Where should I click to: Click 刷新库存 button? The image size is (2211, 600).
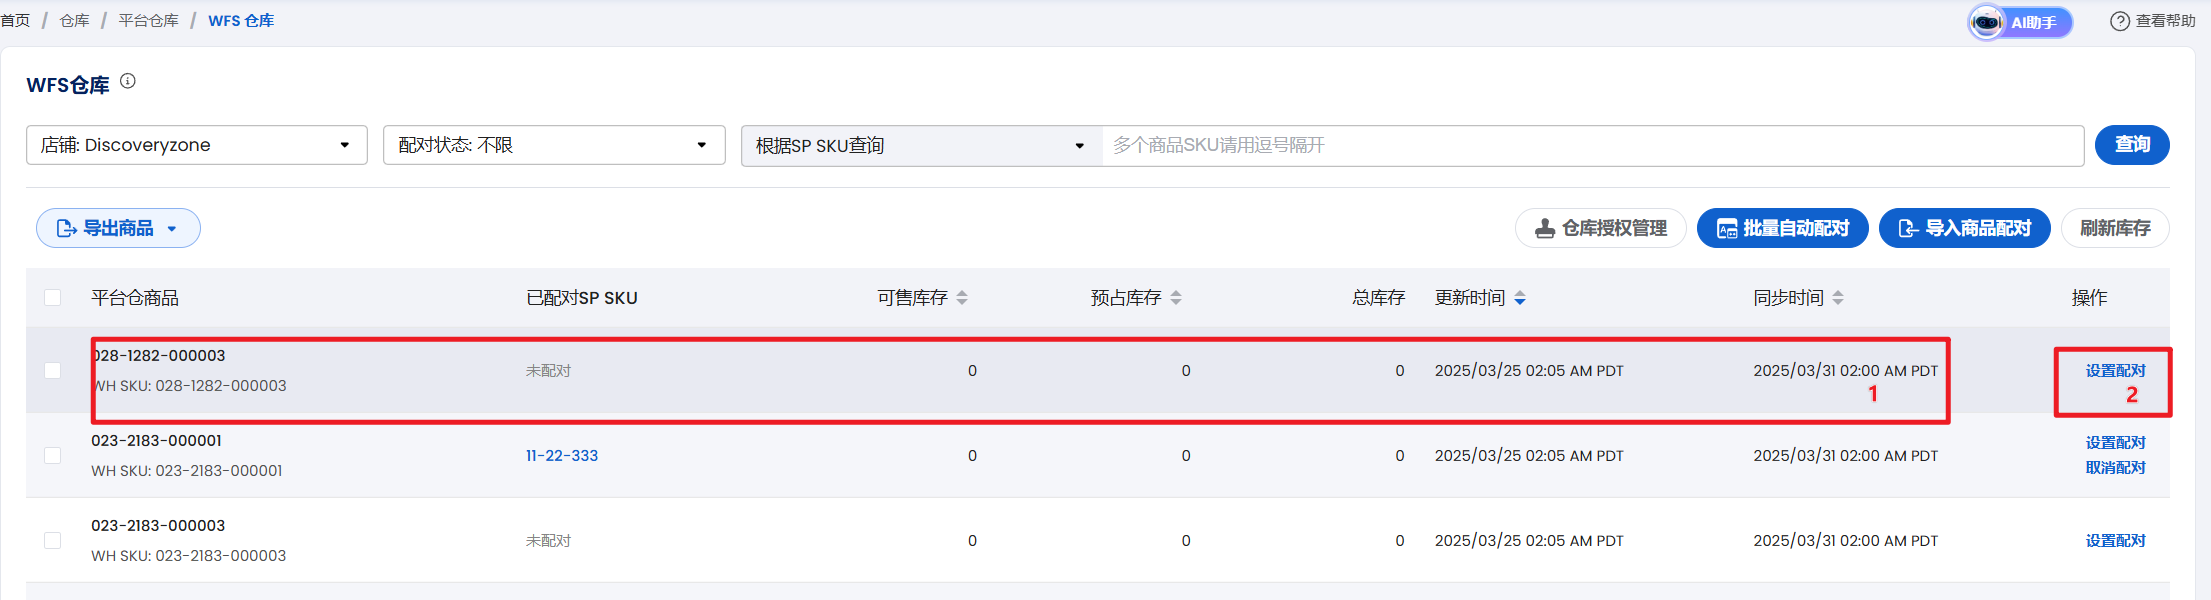pos(2115,228)
